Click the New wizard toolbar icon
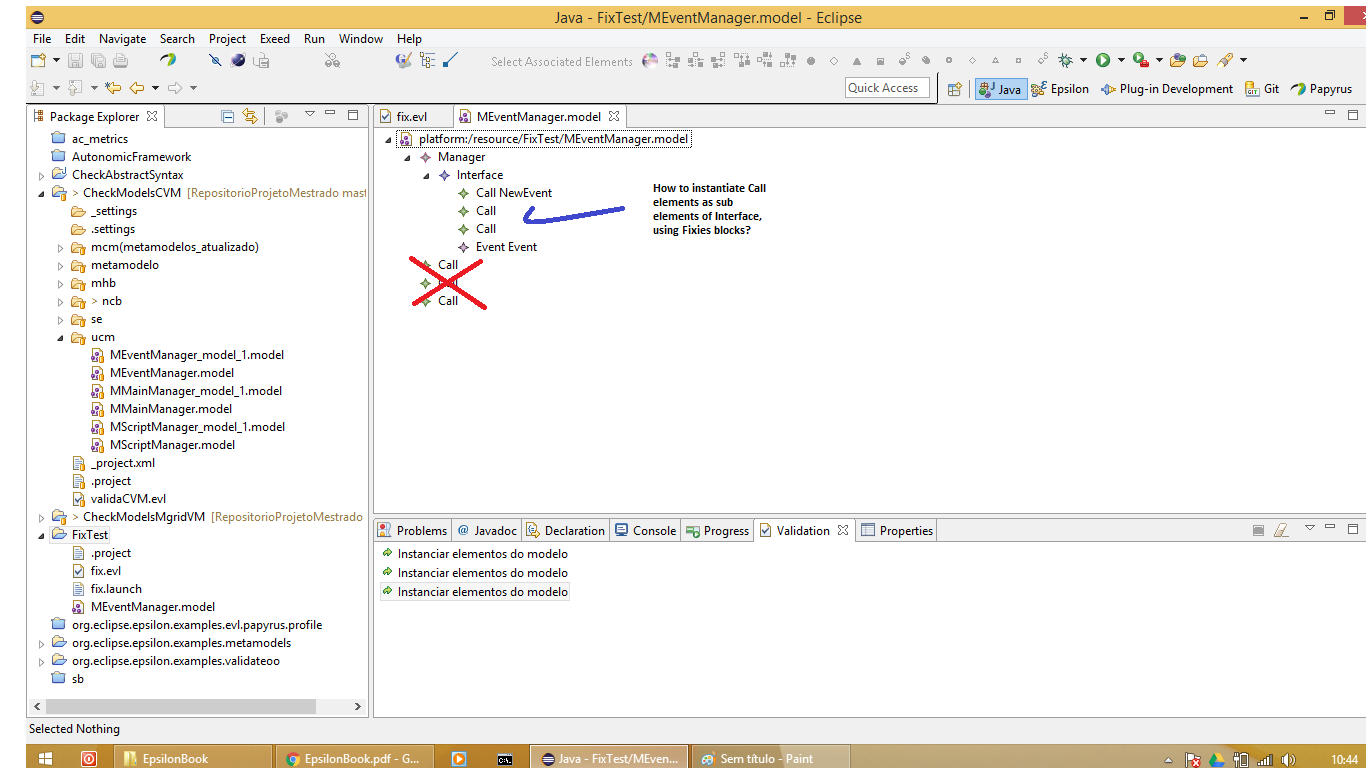 (39, 61)
